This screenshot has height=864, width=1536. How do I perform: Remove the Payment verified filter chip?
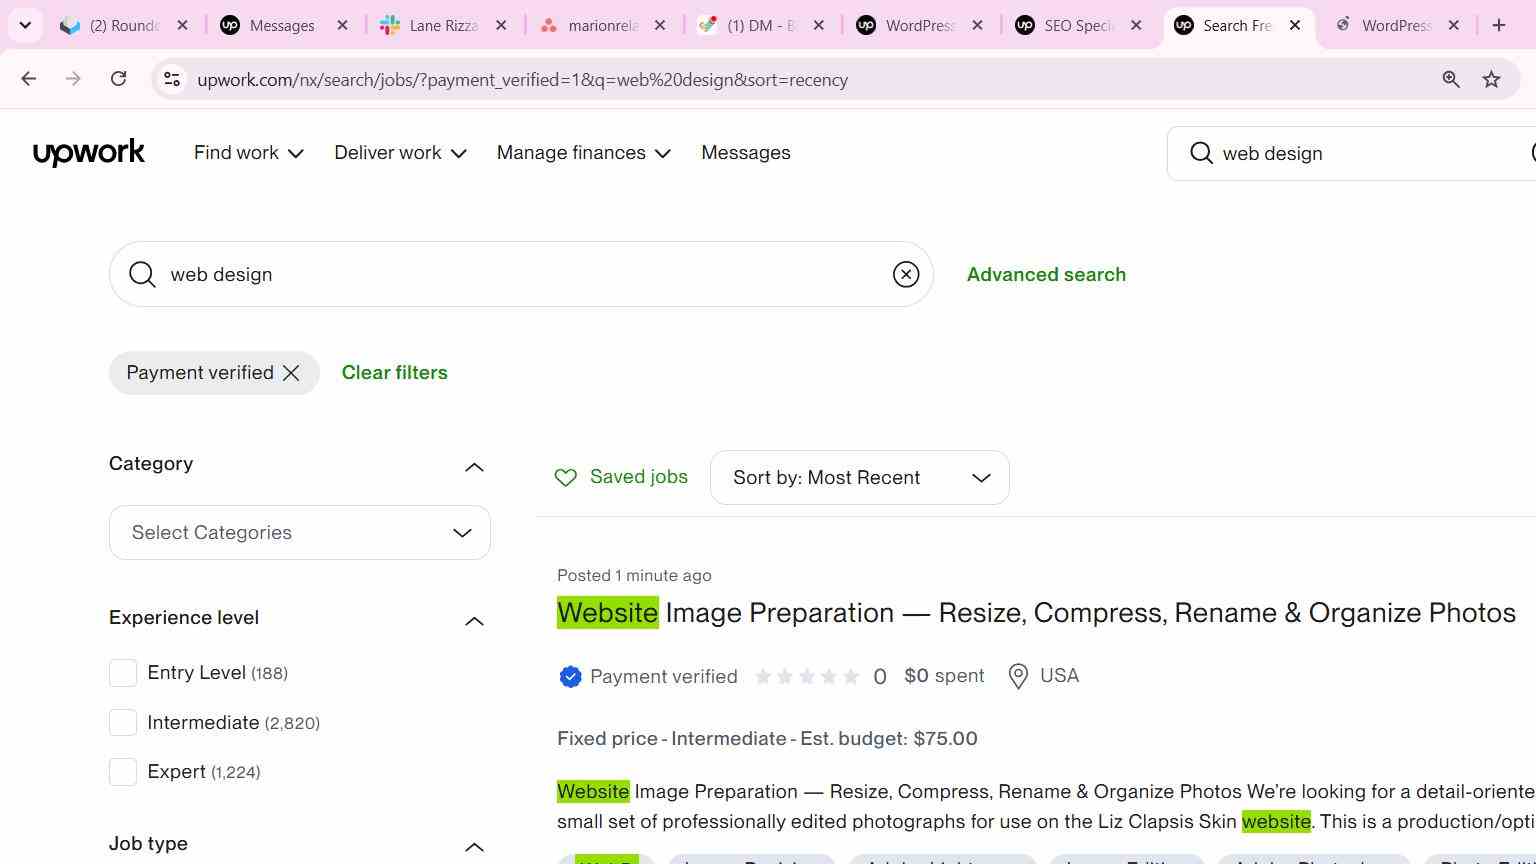(291, 373)
